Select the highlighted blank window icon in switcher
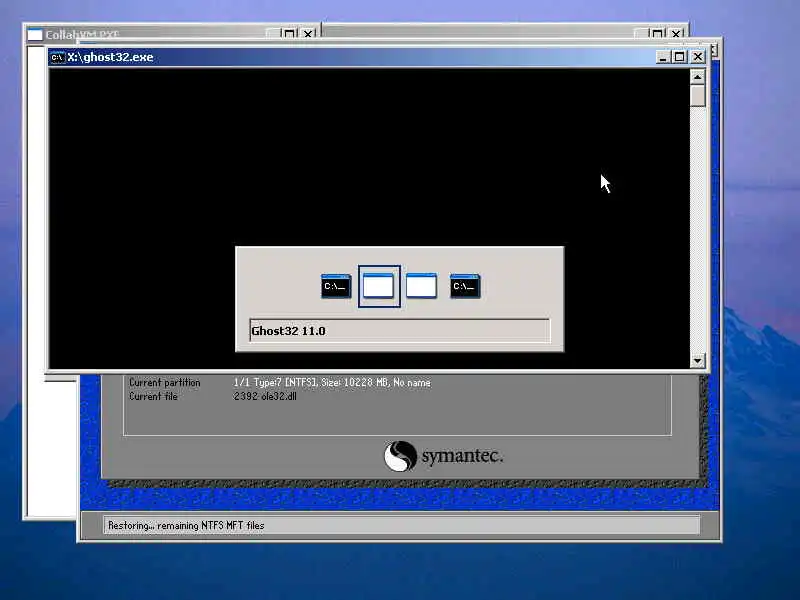This screenshot has height=600, width=800. click(379, 286)
